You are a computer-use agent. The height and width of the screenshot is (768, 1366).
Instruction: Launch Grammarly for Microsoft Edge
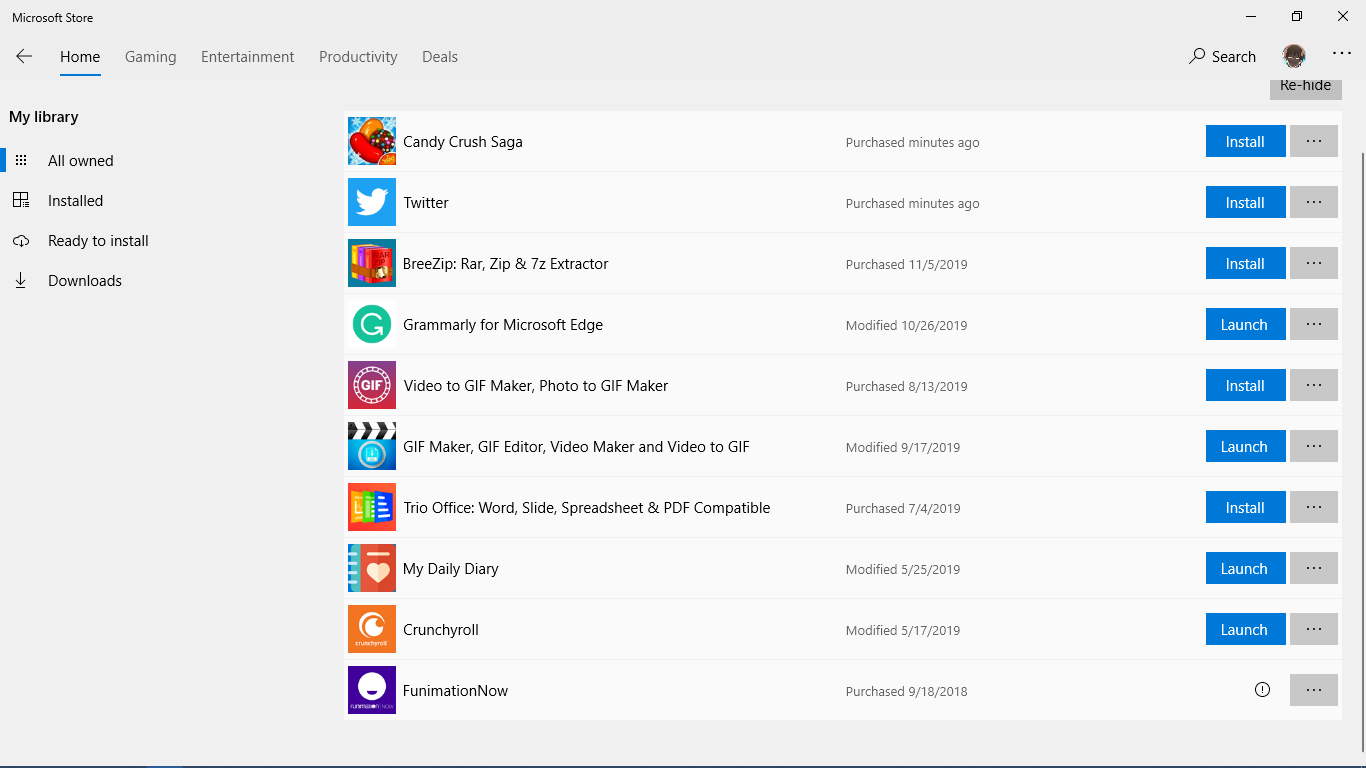click(x=1245, y=324)
